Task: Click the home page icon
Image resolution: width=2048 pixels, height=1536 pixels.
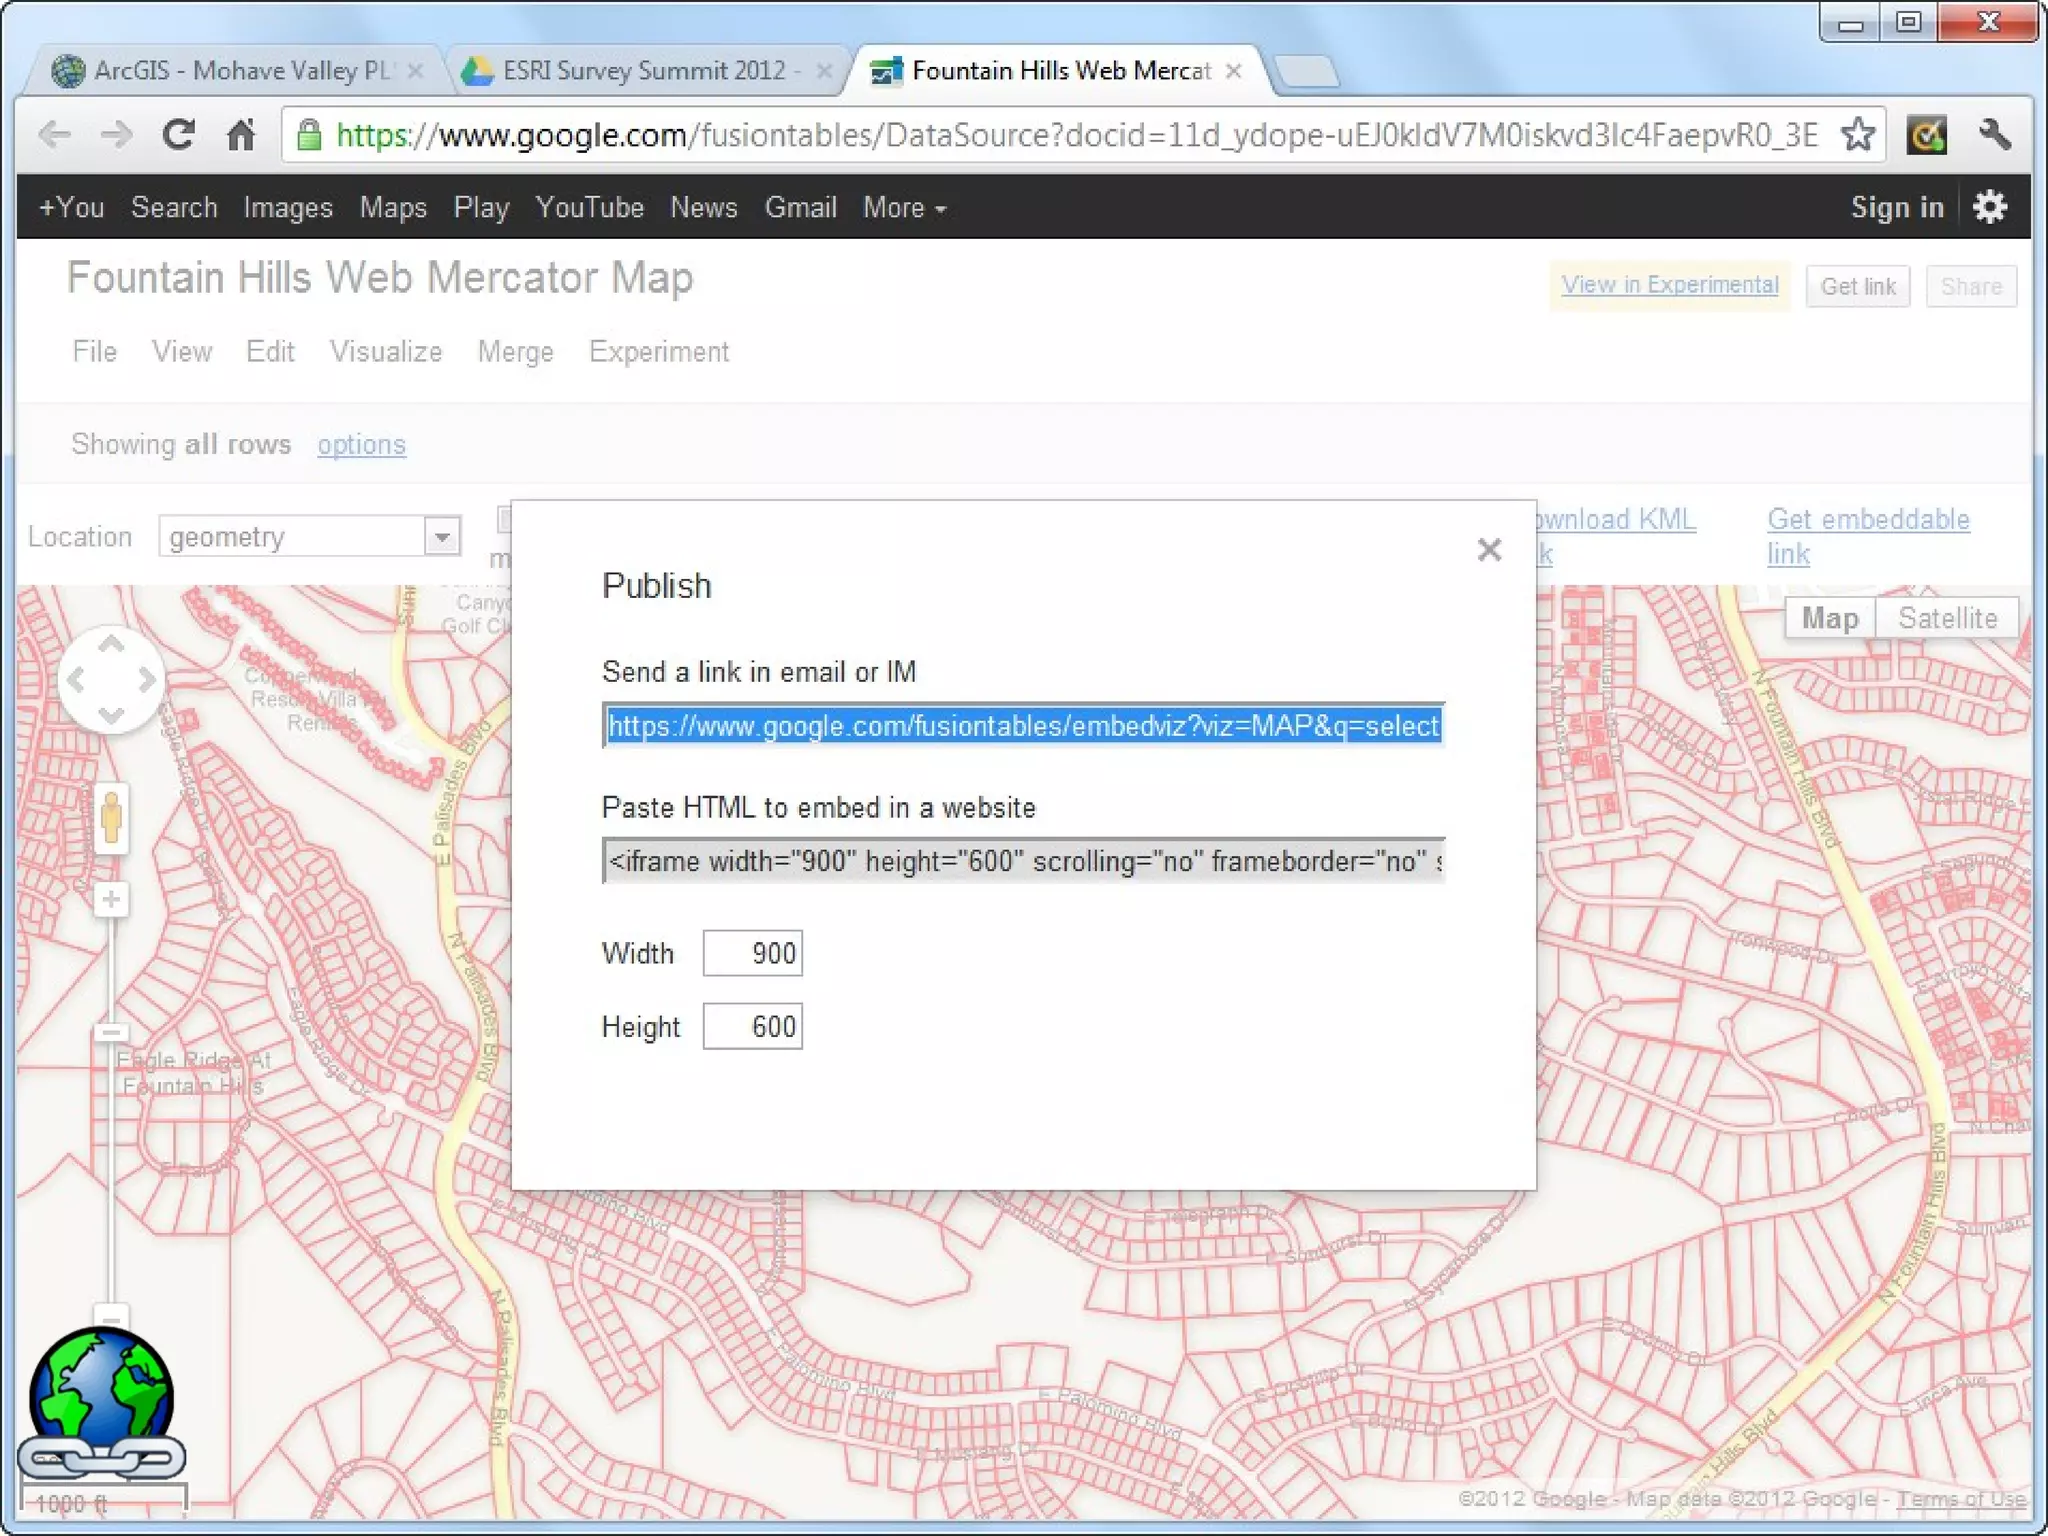Action: click(241, 134)
